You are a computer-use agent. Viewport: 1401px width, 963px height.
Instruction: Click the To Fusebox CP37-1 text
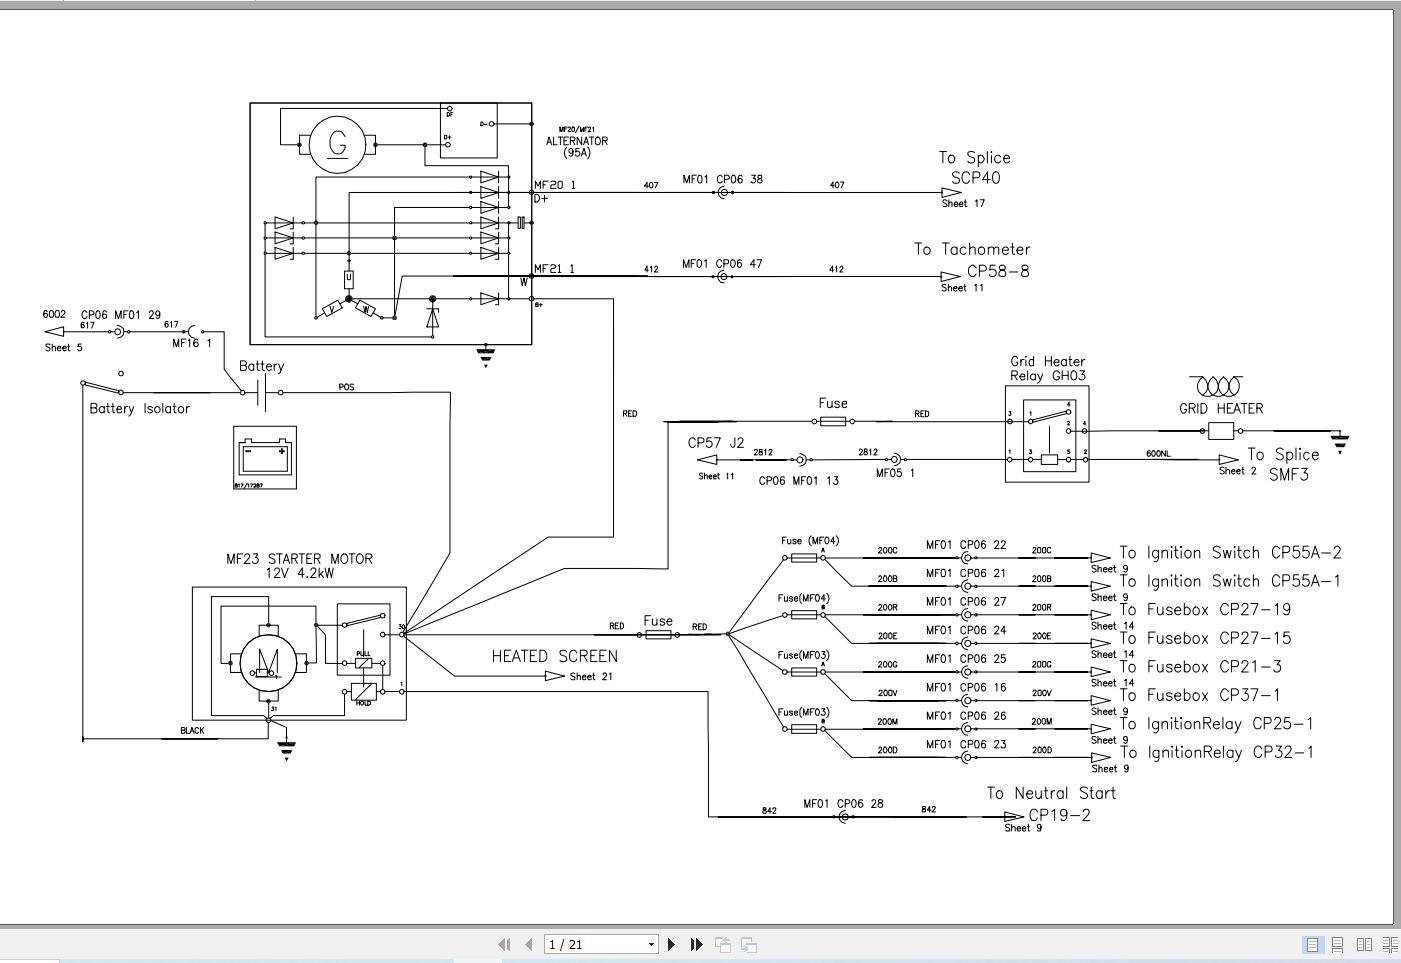(1200, 695)
